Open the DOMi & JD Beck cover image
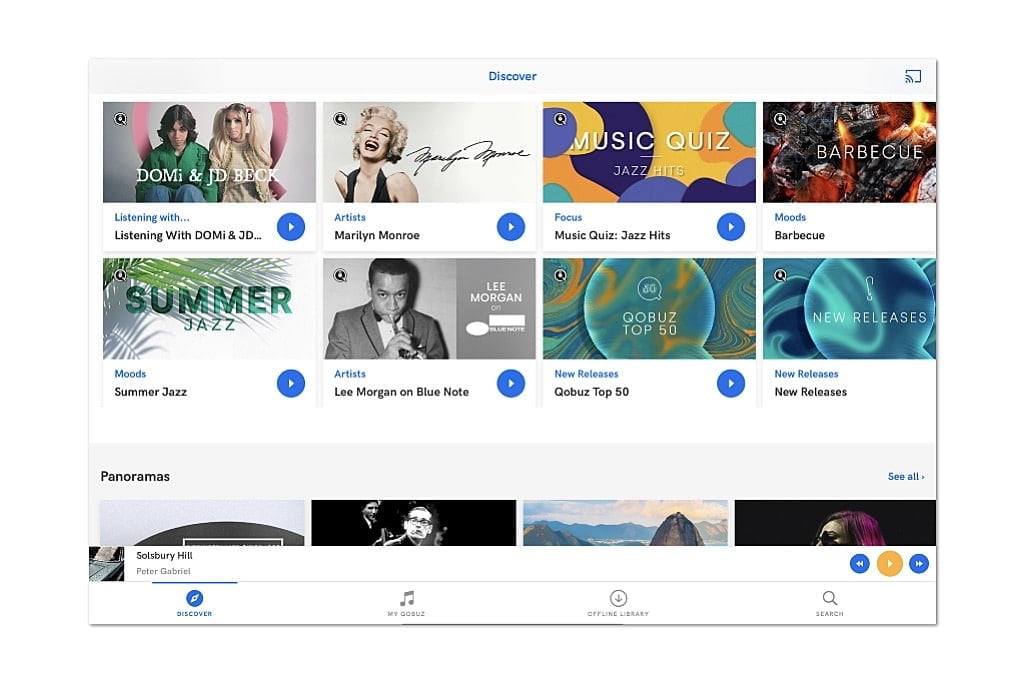Viewport: 1024px width, 683px height. (x=209, y=152)
